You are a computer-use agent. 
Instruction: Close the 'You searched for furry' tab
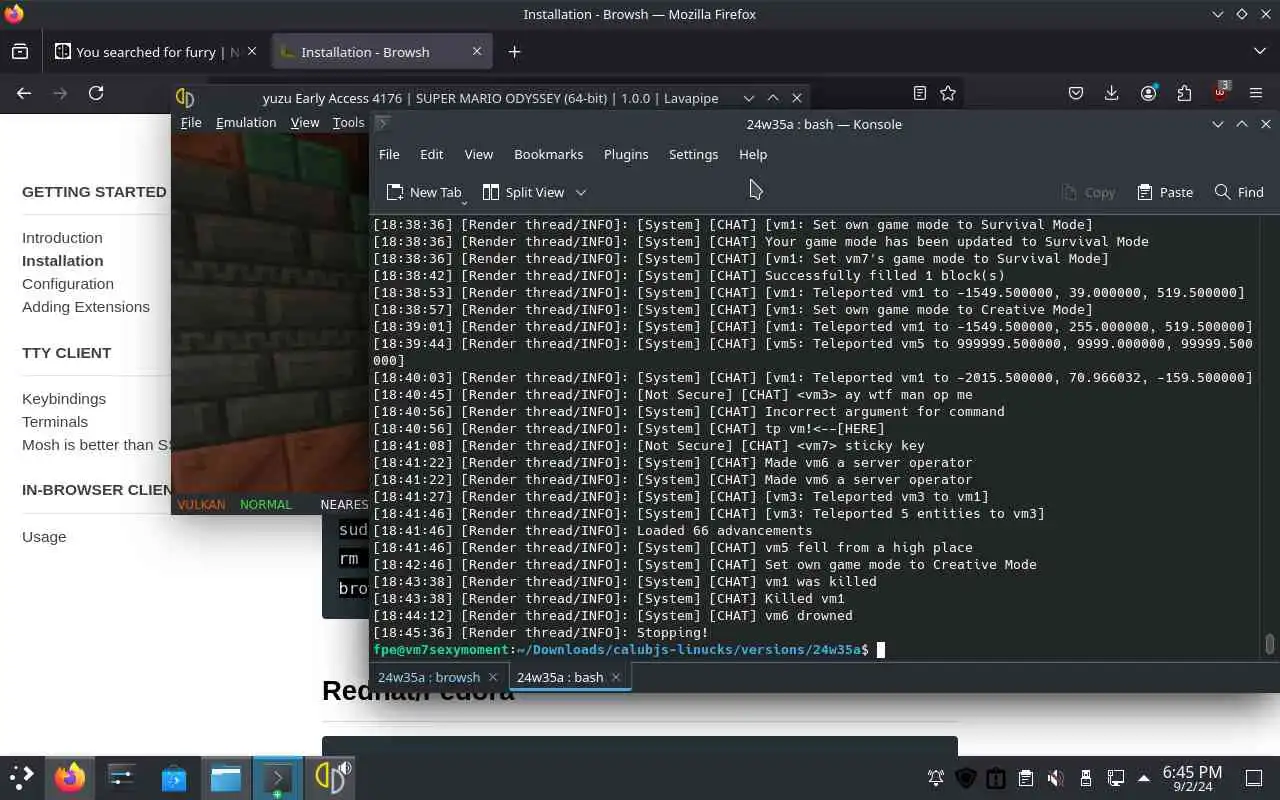(252, 51)
